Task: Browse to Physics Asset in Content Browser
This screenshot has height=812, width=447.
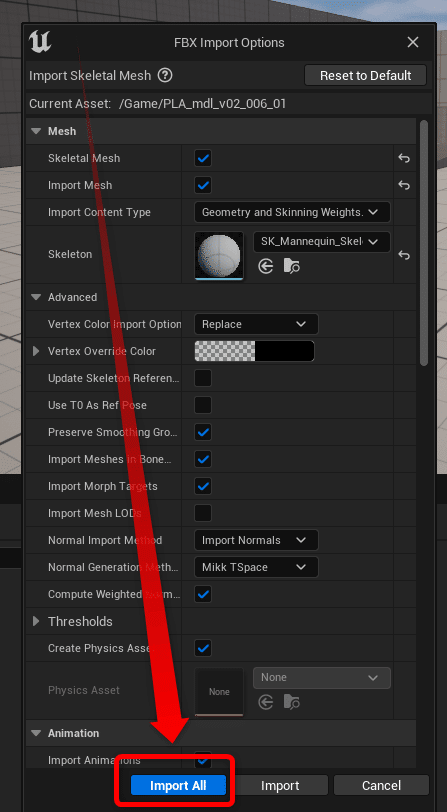Action: coord(292,702)
